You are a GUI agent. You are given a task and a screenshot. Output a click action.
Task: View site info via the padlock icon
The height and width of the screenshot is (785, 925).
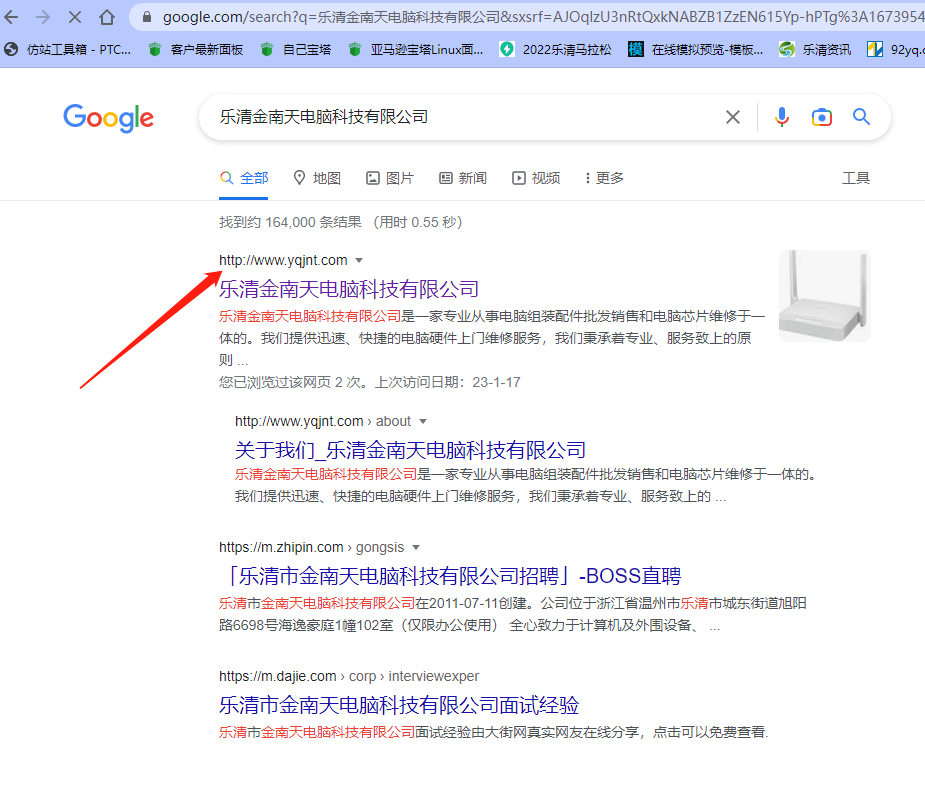[x=147, y=17]
